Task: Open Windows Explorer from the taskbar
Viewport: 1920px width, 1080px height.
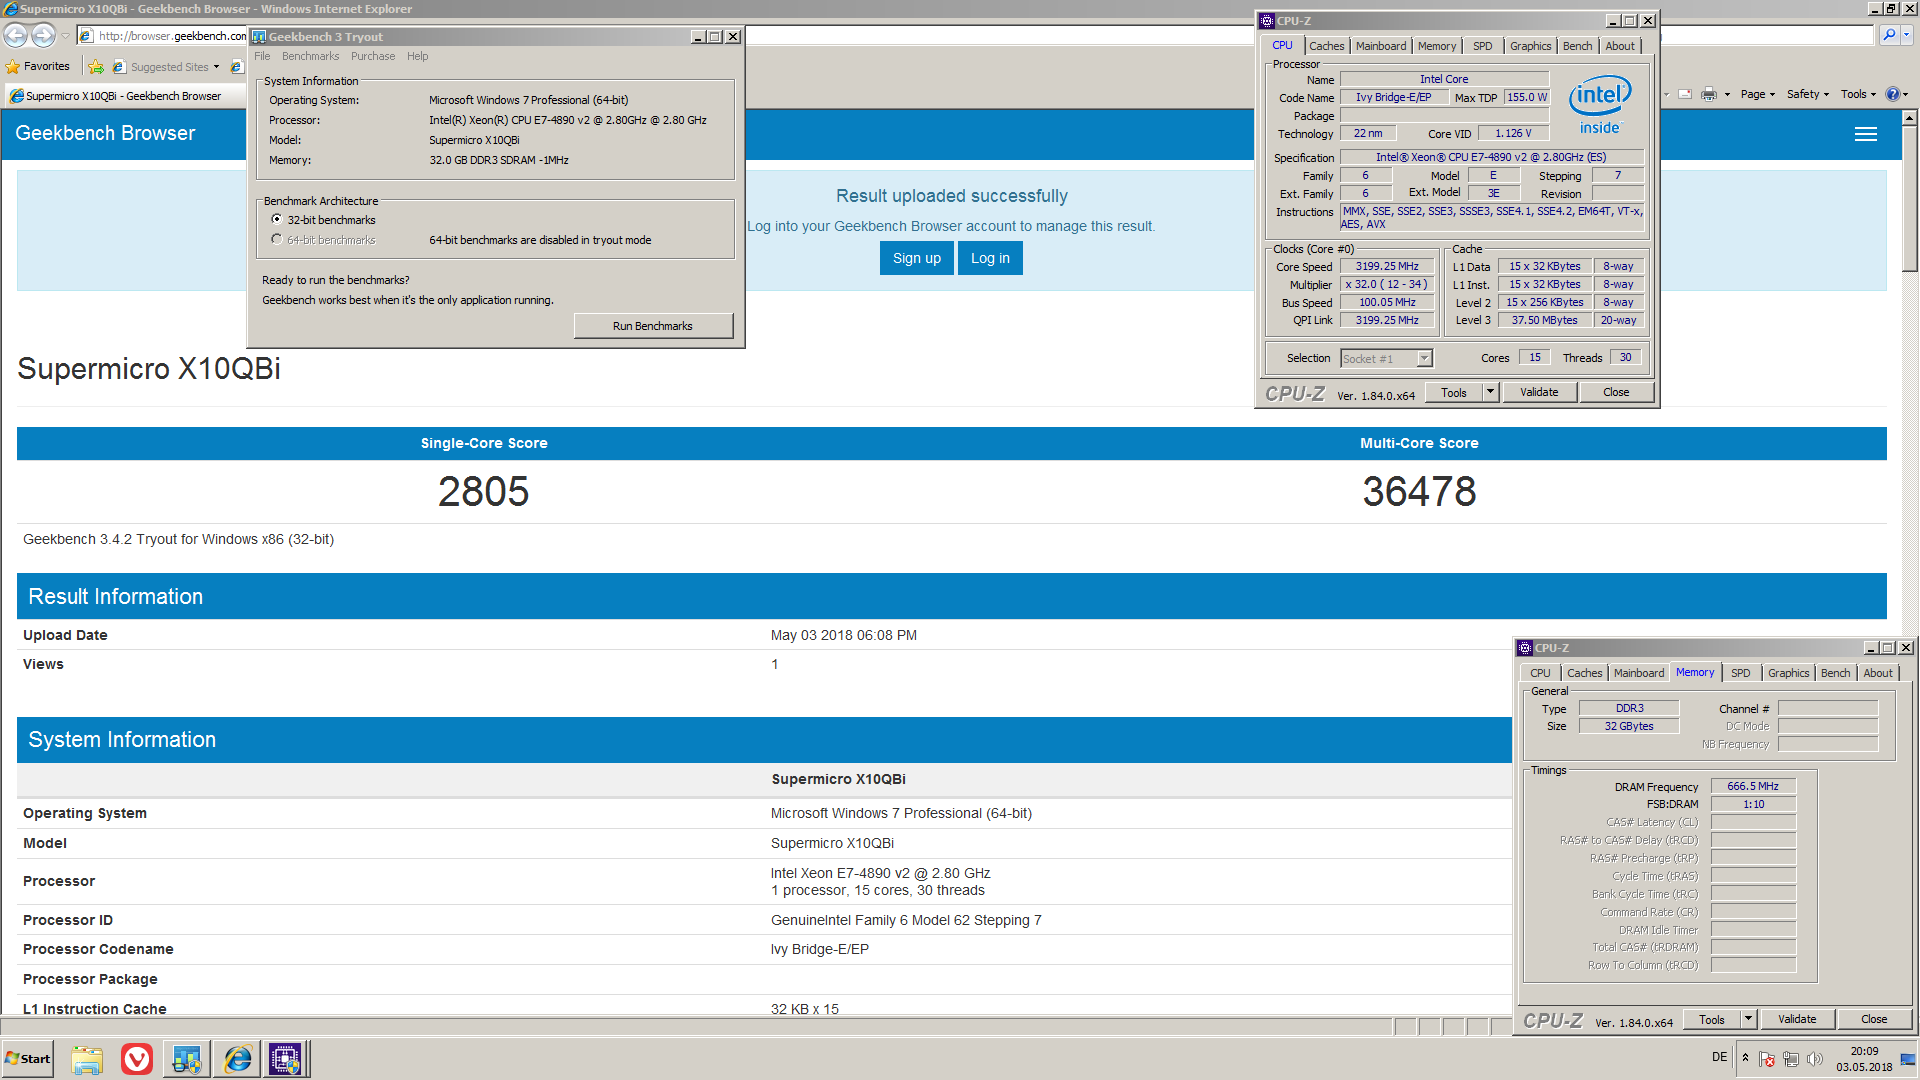Action: coord(87,1059)
